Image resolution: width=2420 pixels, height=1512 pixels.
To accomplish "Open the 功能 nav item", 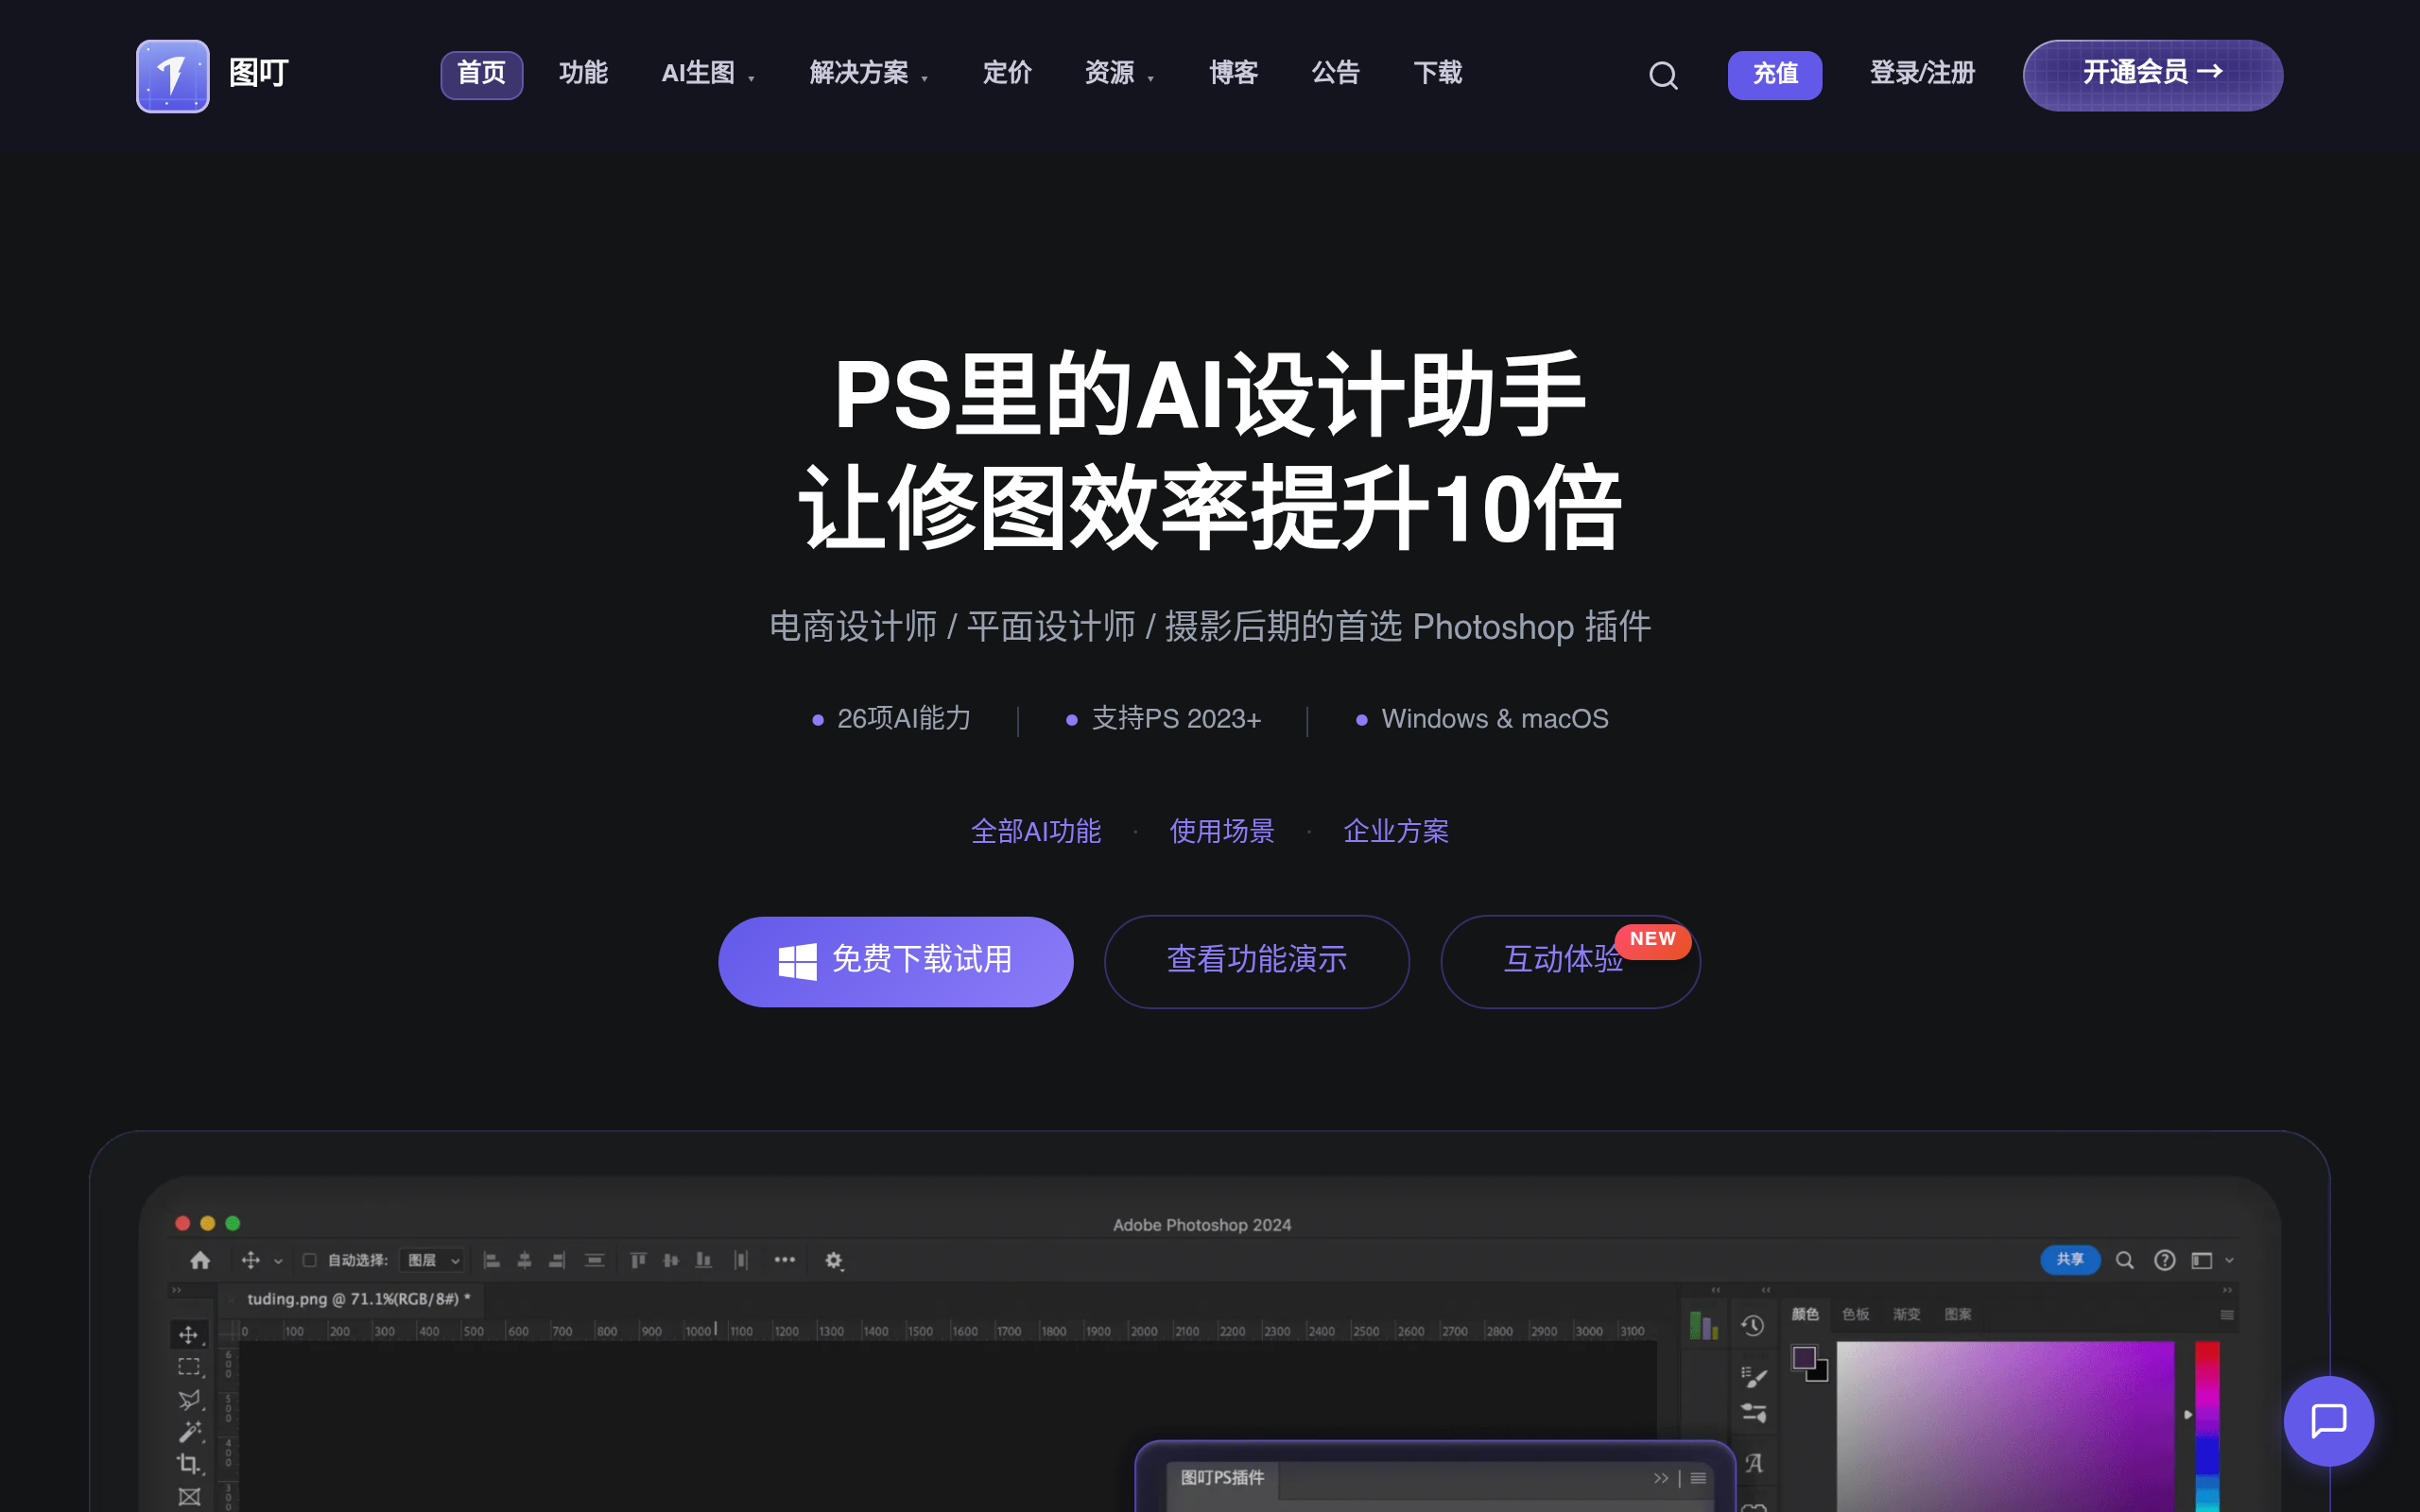I will click(583, 73).
